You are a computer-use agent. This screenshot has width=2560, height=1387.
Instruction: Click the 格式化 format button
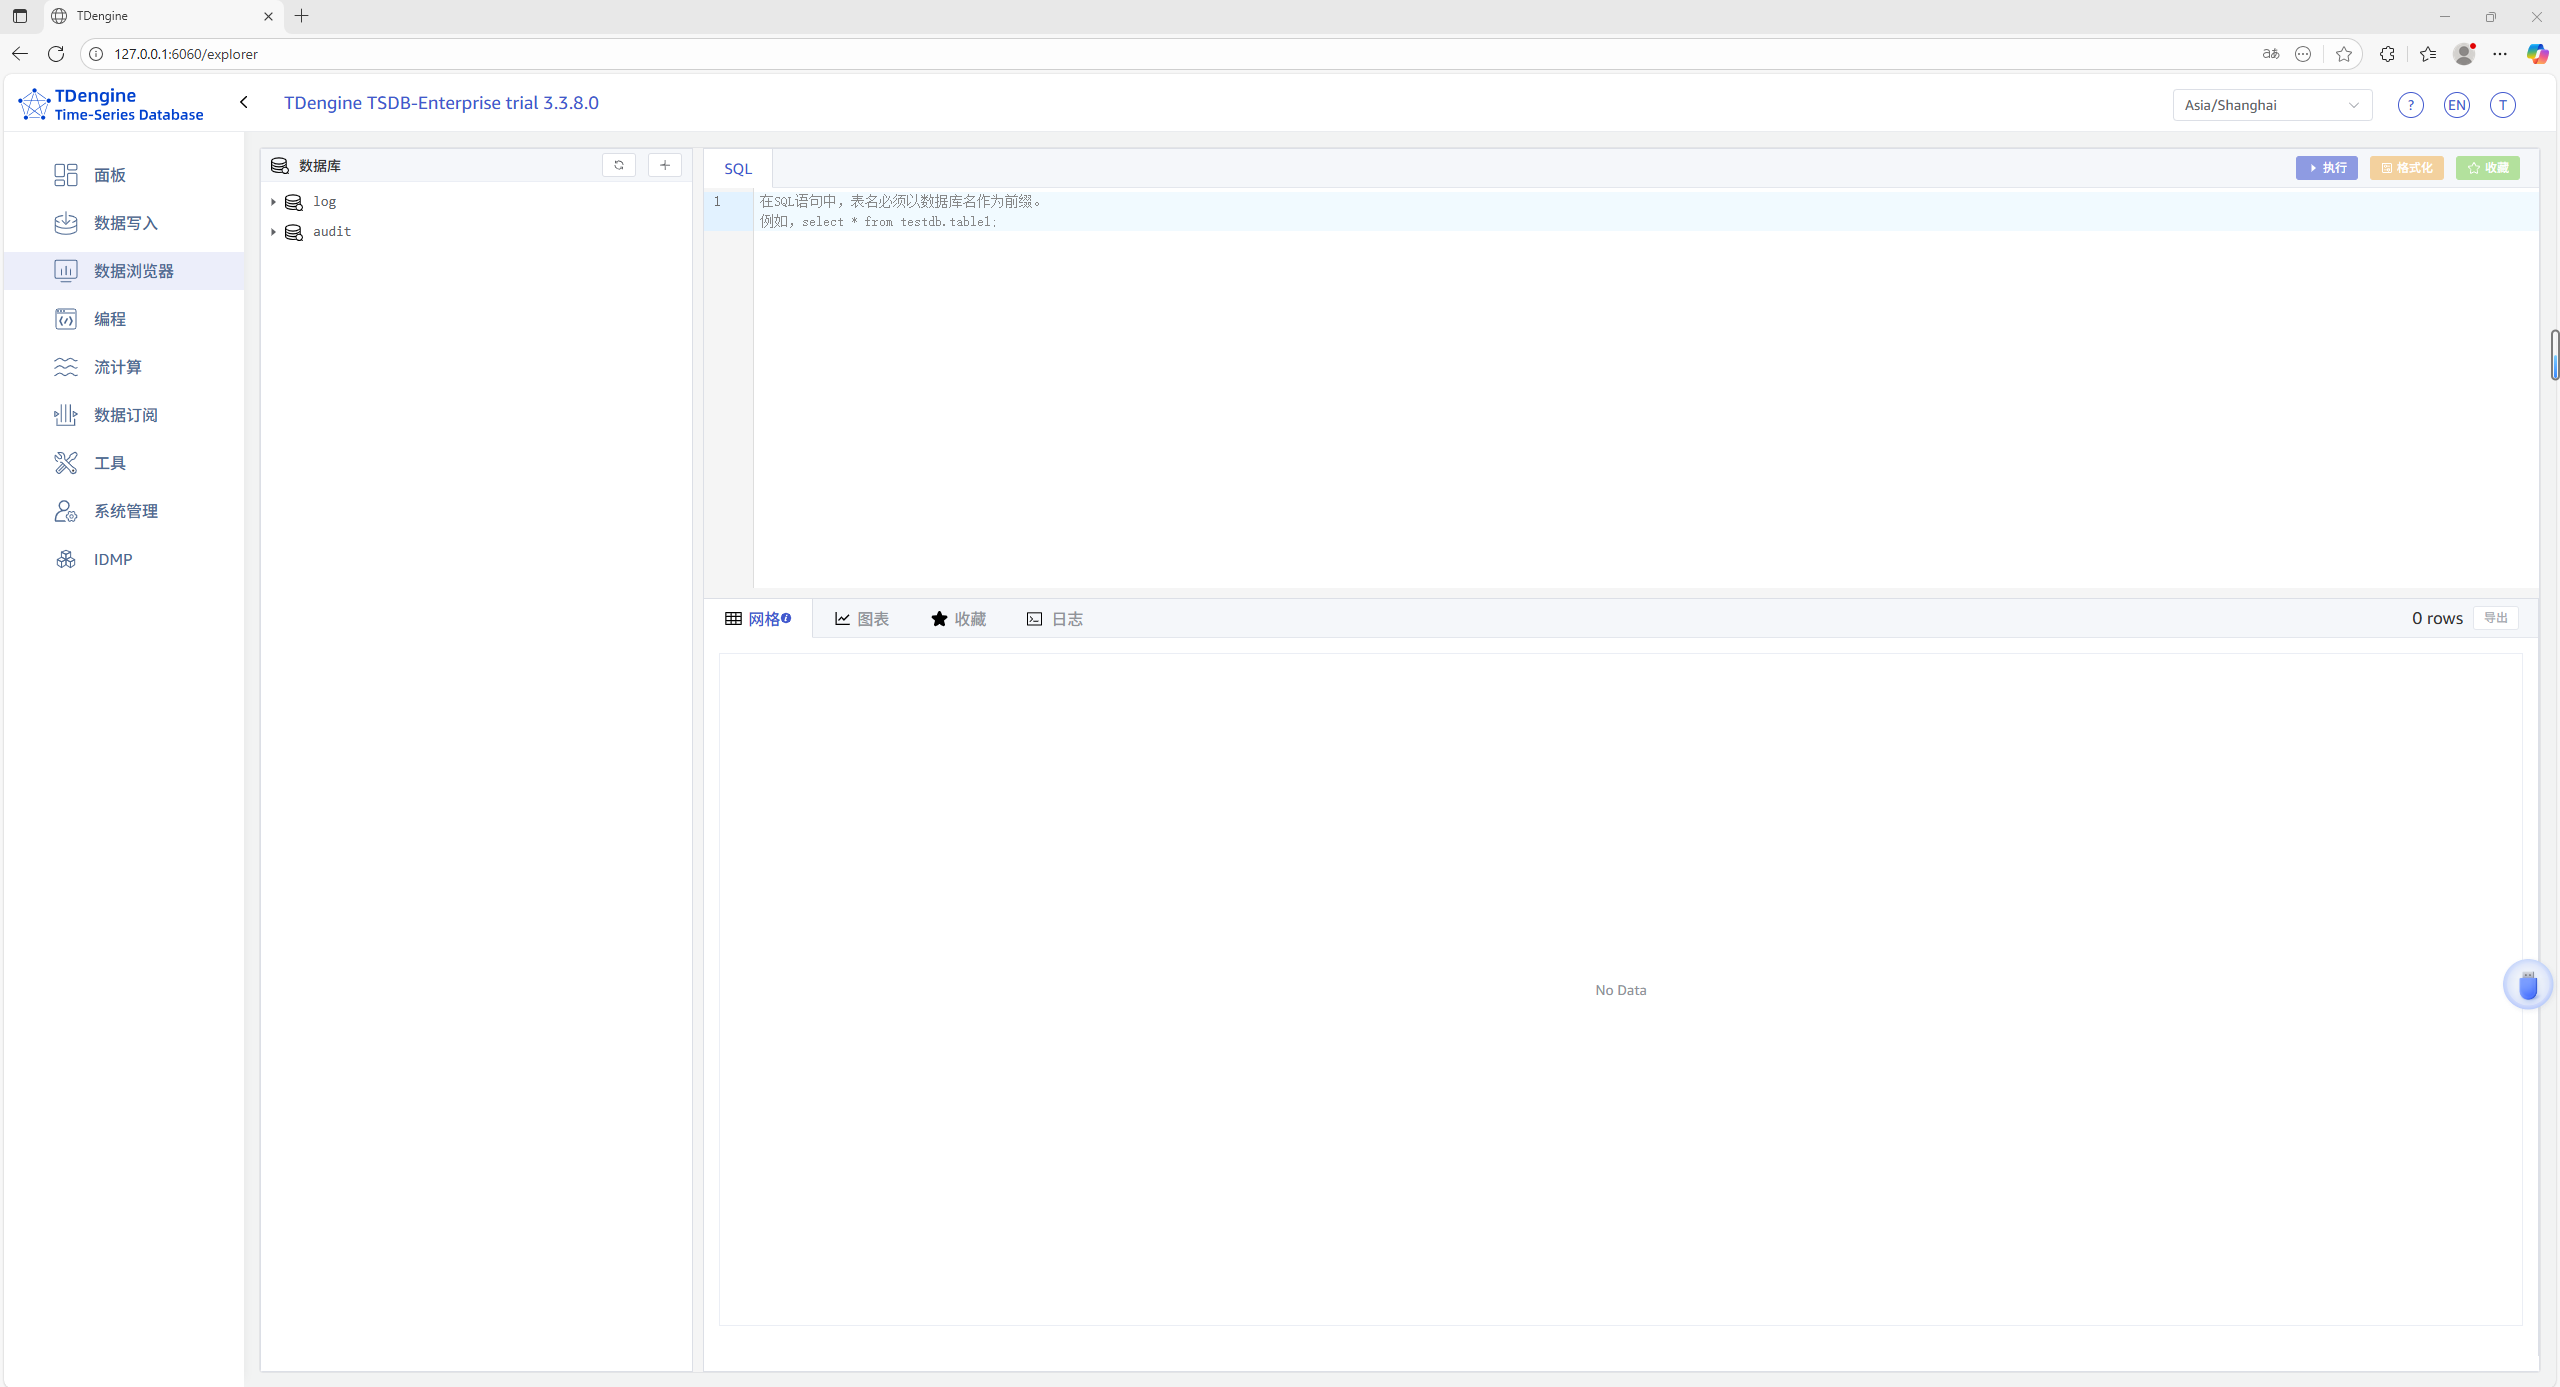2406,168
